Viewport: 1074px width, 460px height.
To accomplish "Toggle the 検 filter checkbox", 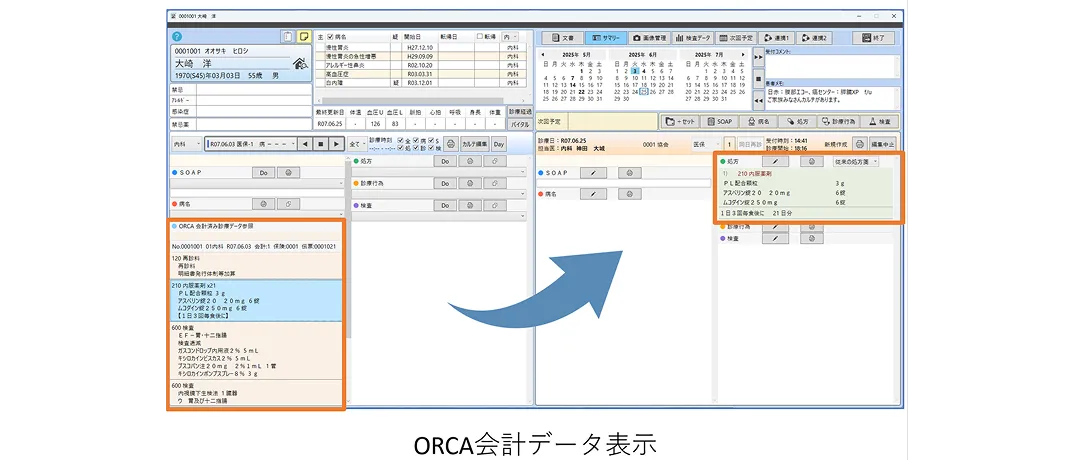I will coord(431,148).
